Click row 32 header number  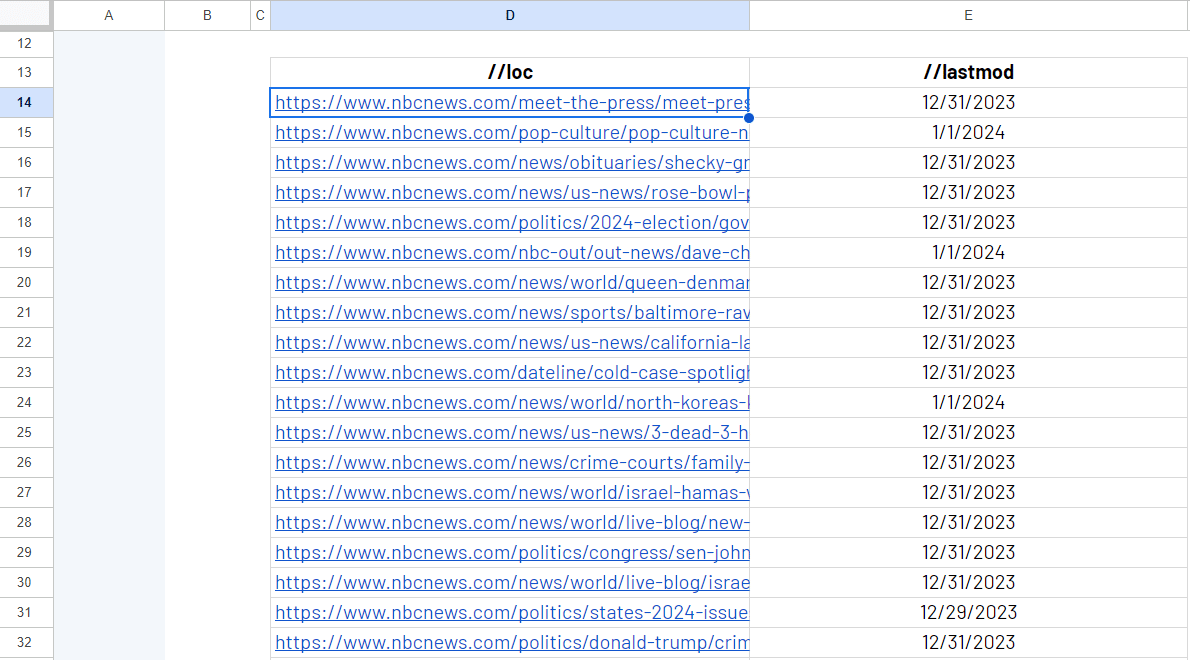click(x=25, y=642)
